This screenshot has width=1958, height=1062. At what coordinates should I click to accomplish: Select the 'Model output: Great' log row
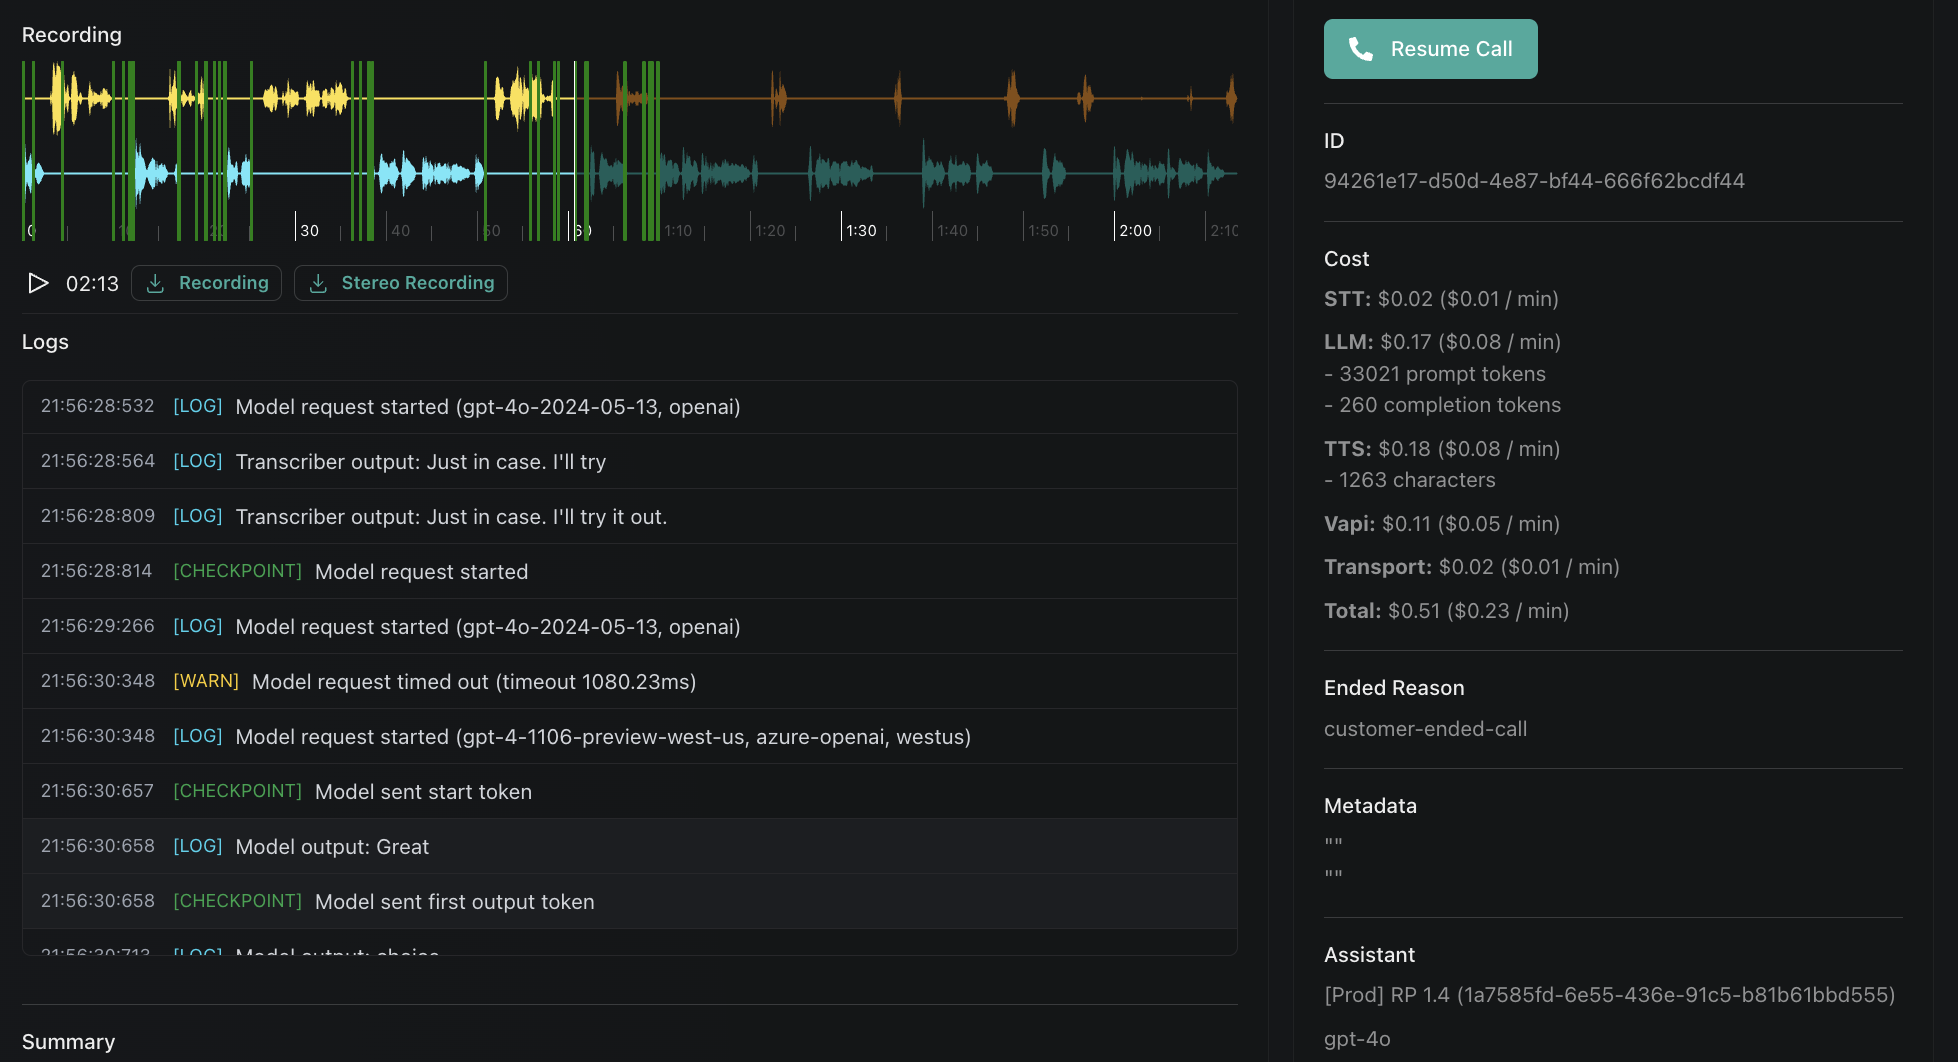(332, 846)
